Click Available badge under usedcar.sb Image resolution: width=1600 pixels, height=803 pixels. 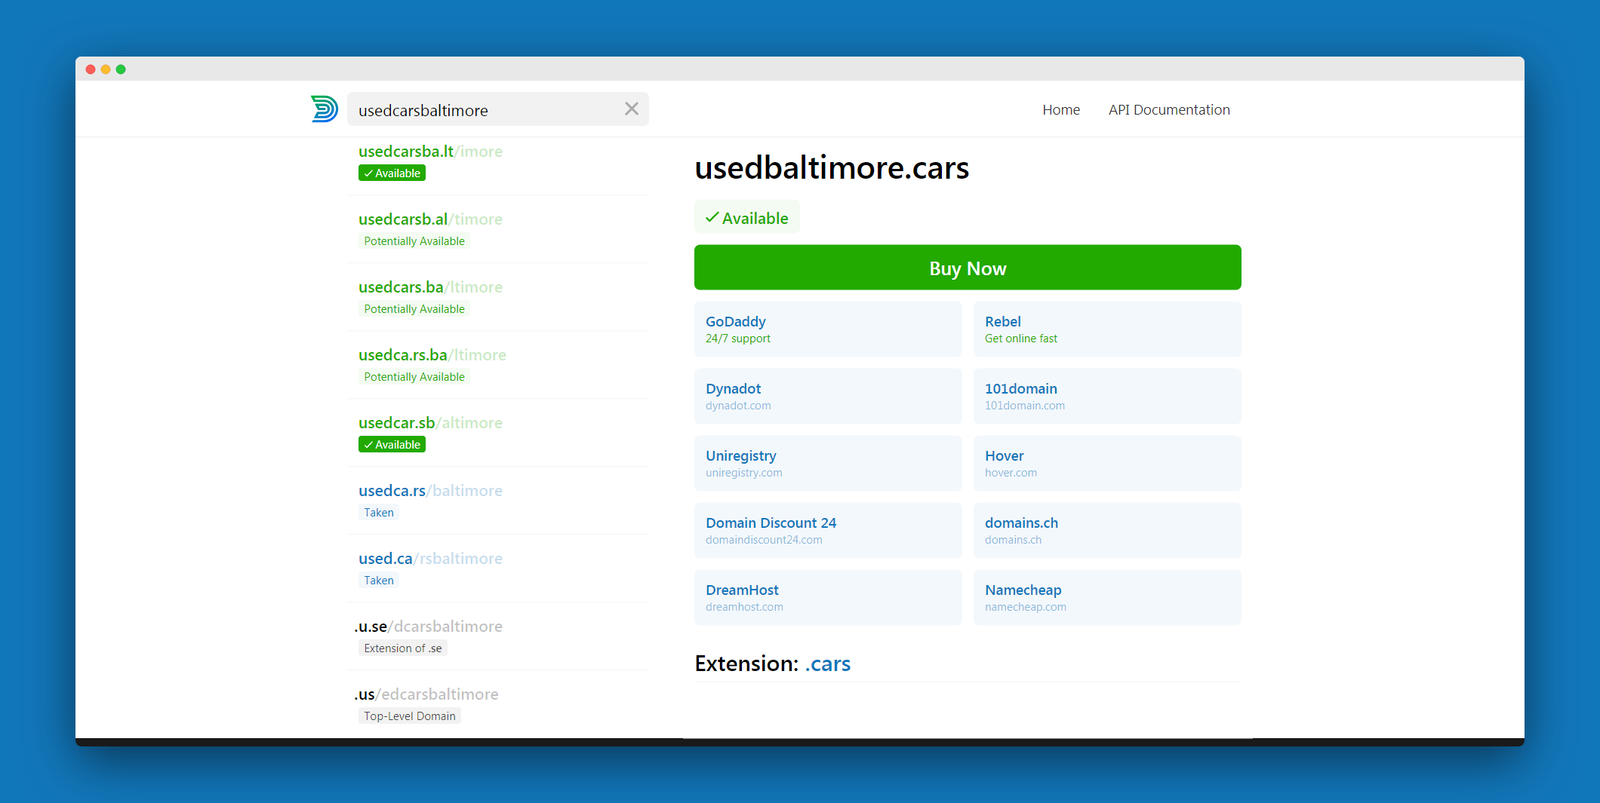[392, 445]
